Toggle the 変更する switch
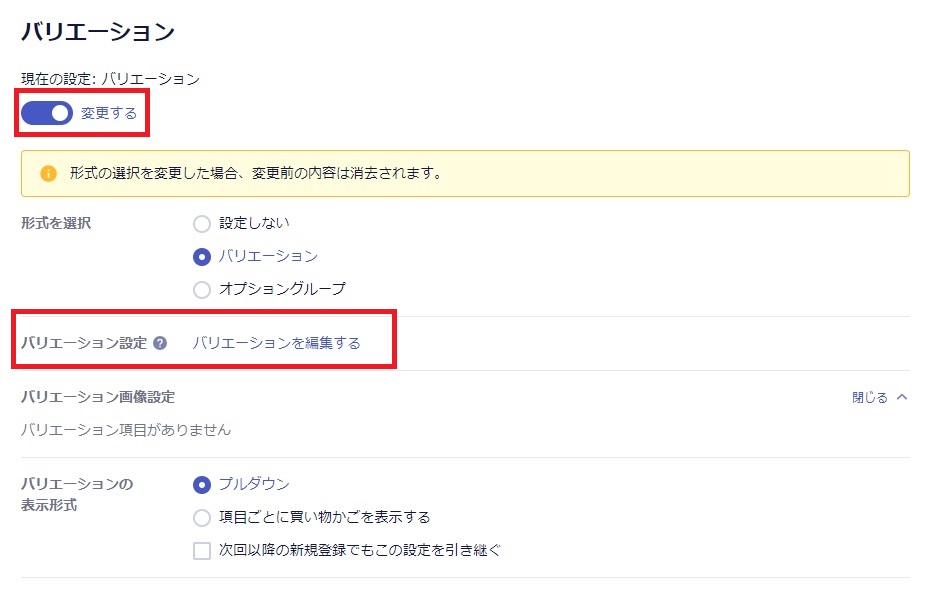This screenshot has height=597, width=928. point(46,113)
